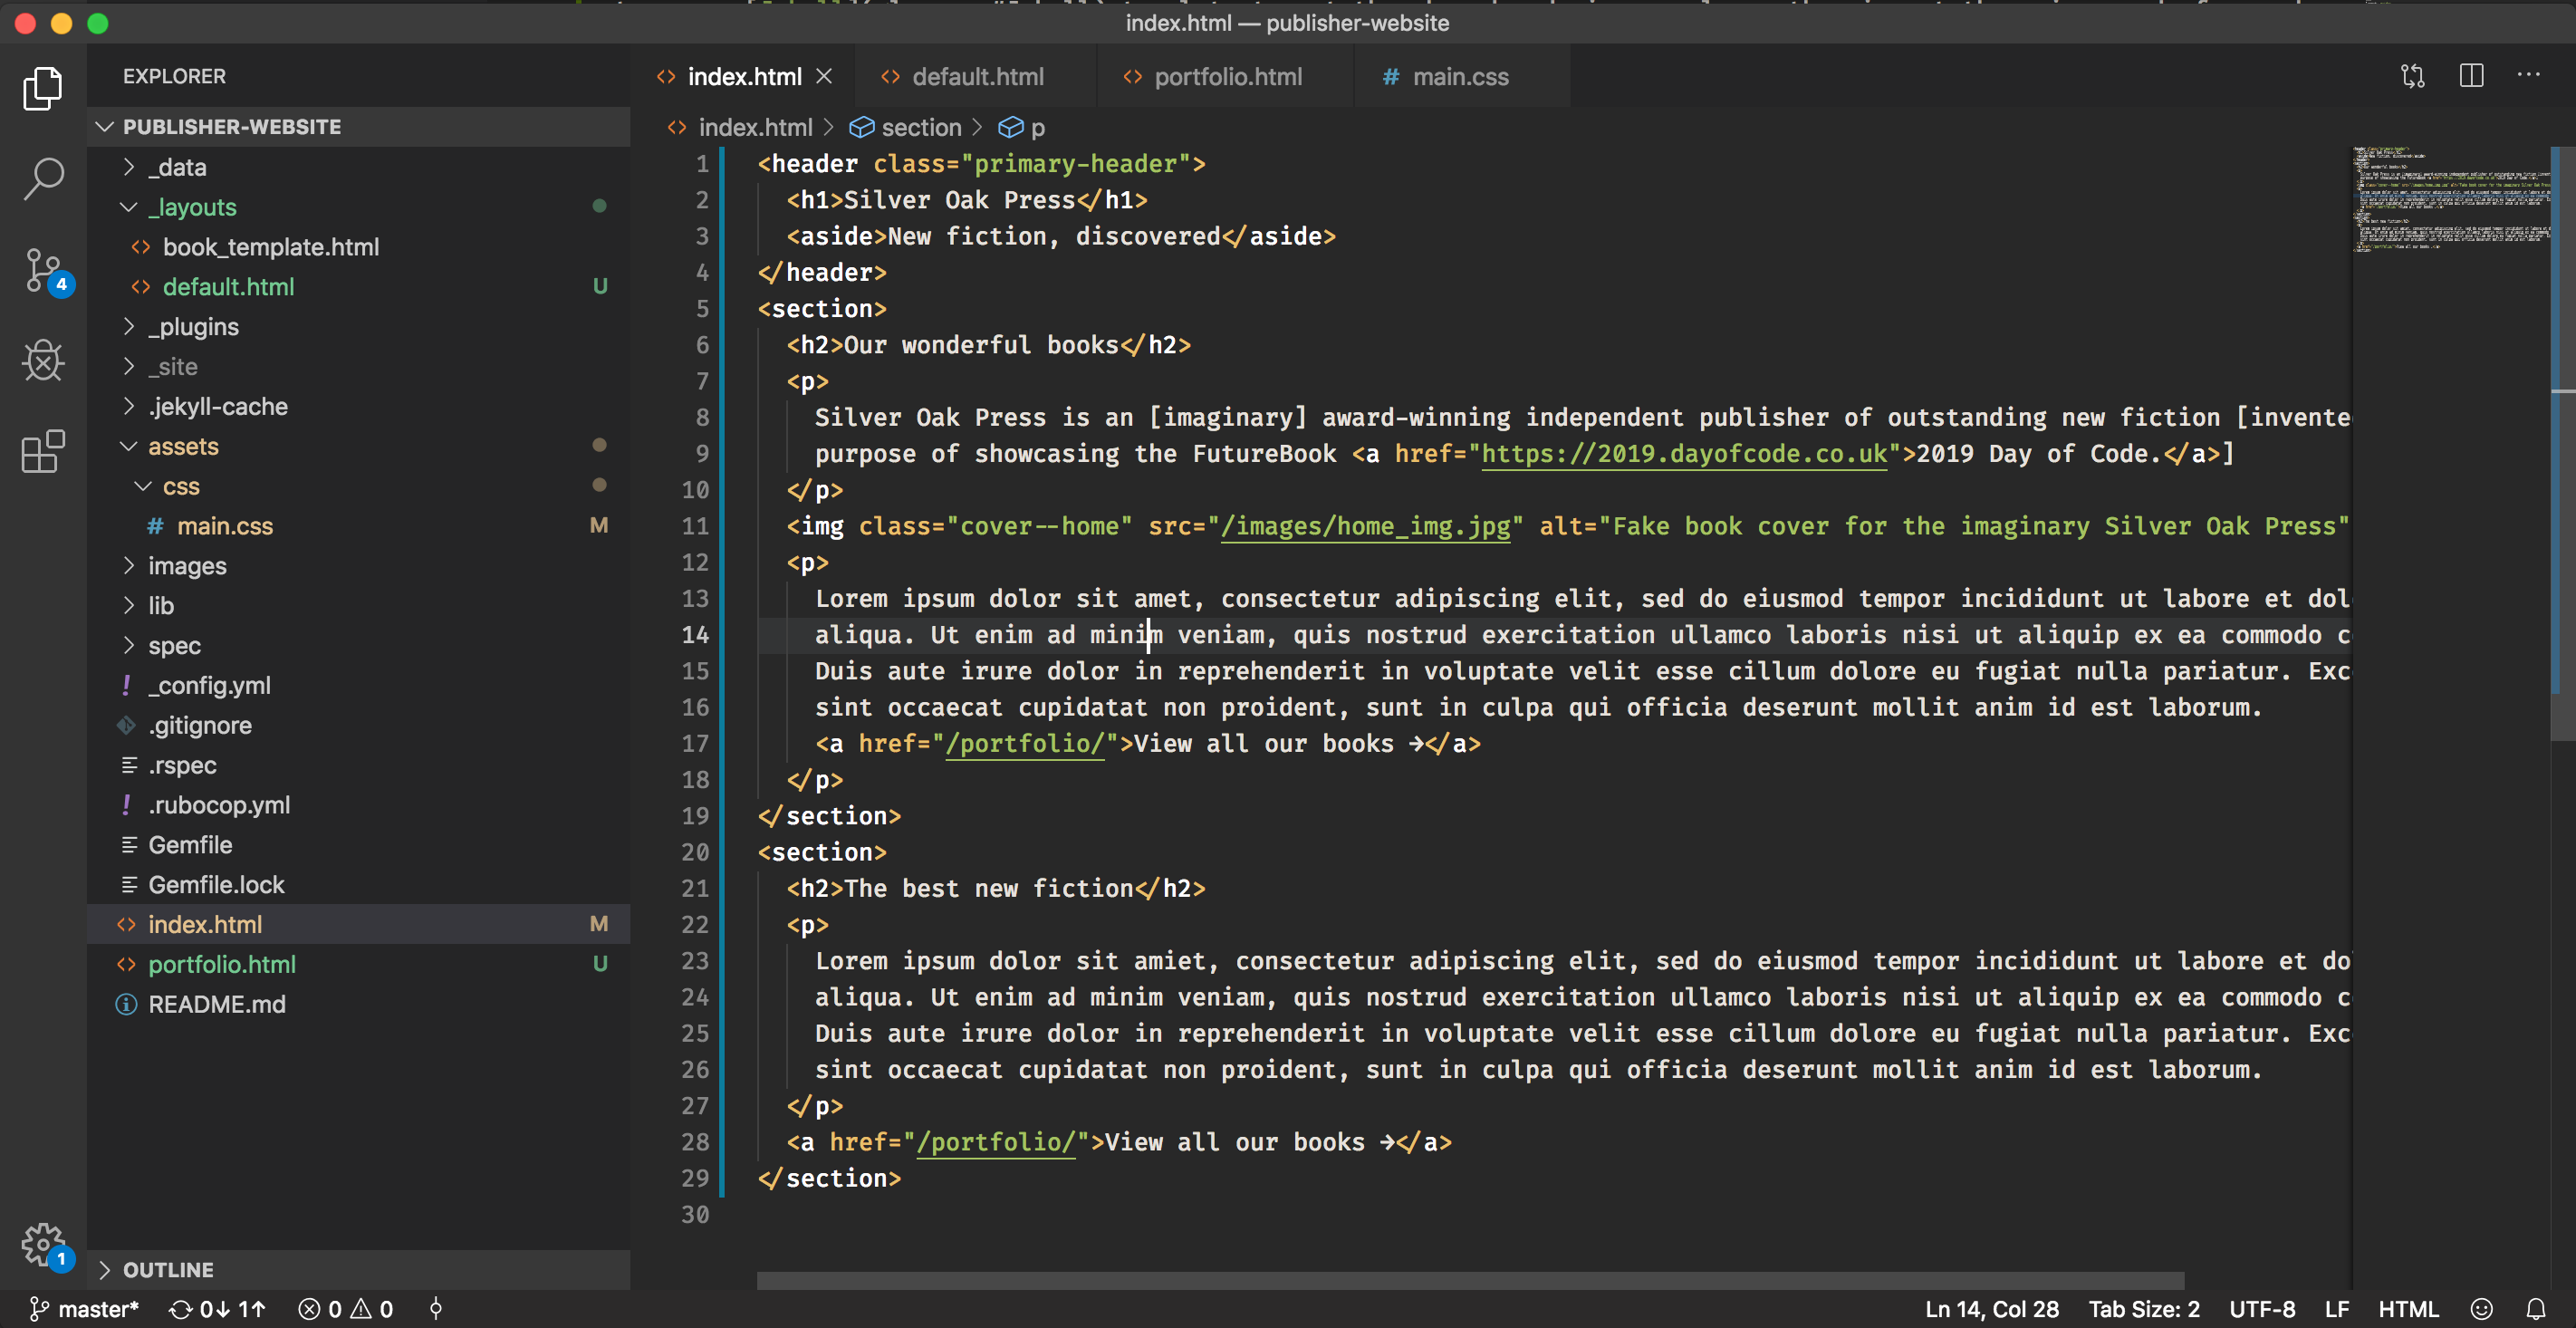Viewport: 2576px width, 1328px height.
Task: Open the Gemfile.lock file
Action: pyautogui.click(x=359, y=884)
